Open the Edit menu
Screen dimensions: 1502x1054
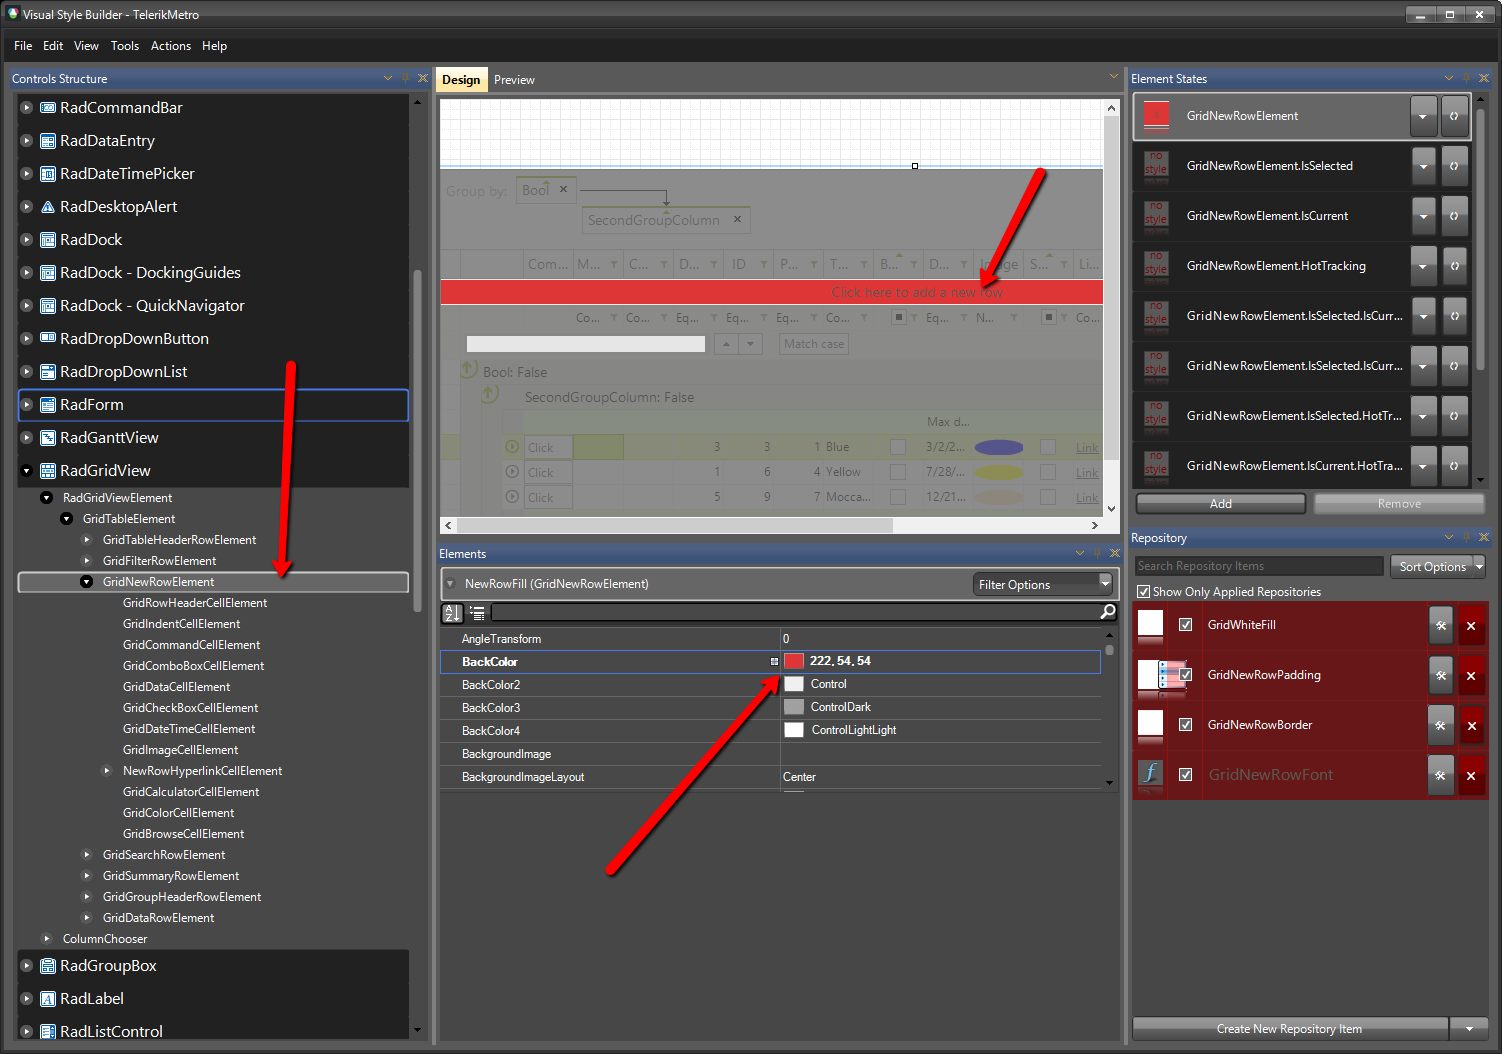click(x=53, y=46)
